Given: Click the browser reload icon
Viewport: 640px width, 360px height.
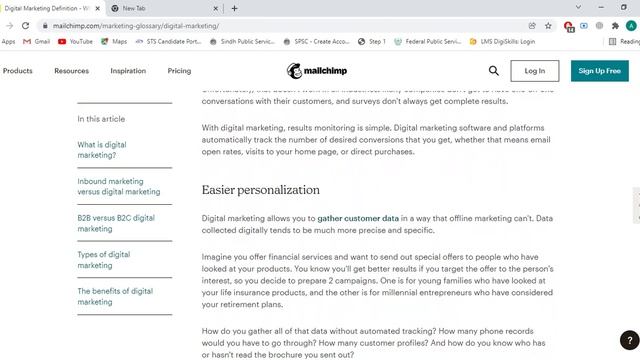Looking at the screenshot, I should [25, 26].
